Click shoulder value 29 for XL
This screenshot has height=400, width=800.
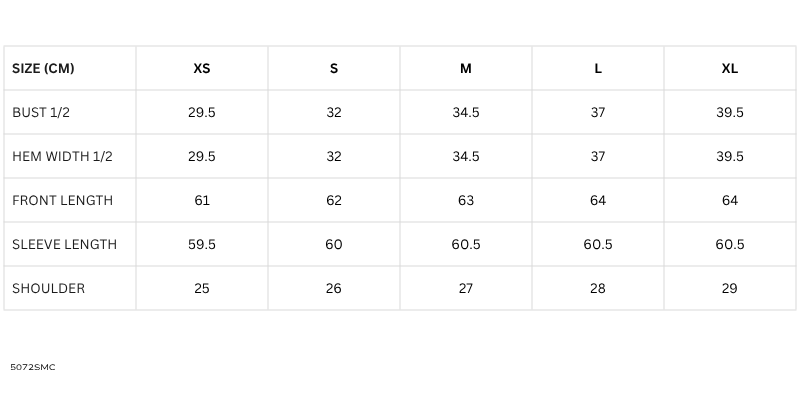coord(730,289)
